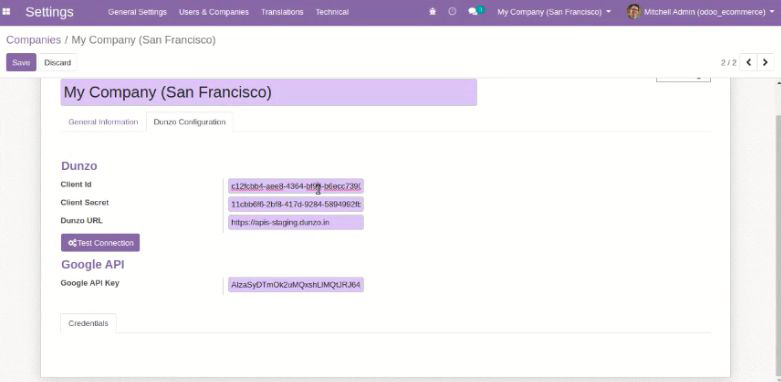Switch to General Information tab

pyautogui.click(x=103, y=122)
